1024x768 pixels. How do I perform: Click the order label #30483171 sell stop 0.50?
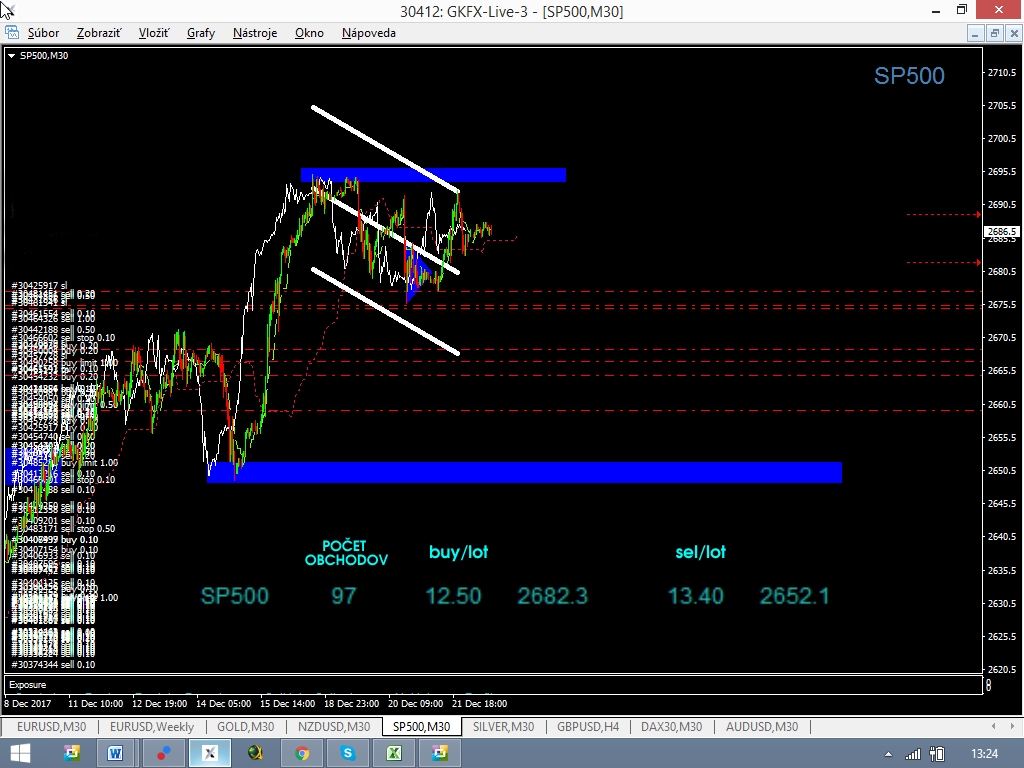point(63,528)
